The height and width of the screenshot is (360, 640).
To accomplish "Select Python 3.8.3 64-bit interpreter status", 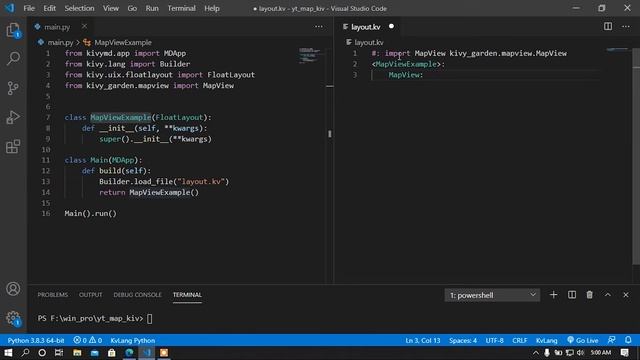I will click(x=36, y=340).
